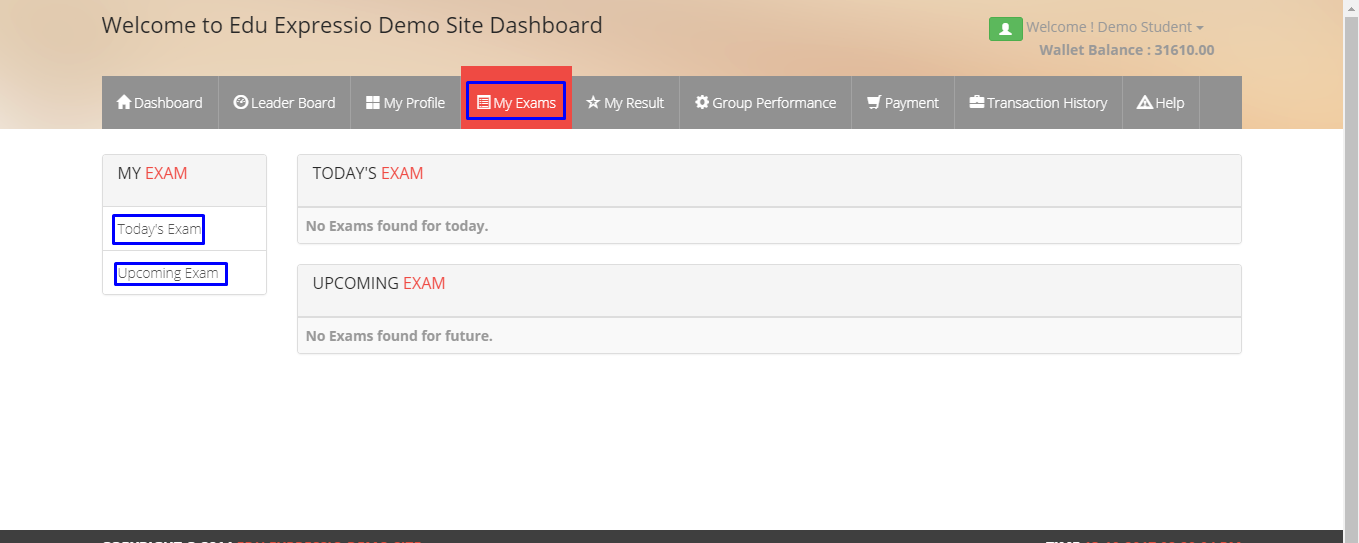Click the Welcome to Edu Expressio title
The image size is (1359, 543).
(x=352, y=25)
